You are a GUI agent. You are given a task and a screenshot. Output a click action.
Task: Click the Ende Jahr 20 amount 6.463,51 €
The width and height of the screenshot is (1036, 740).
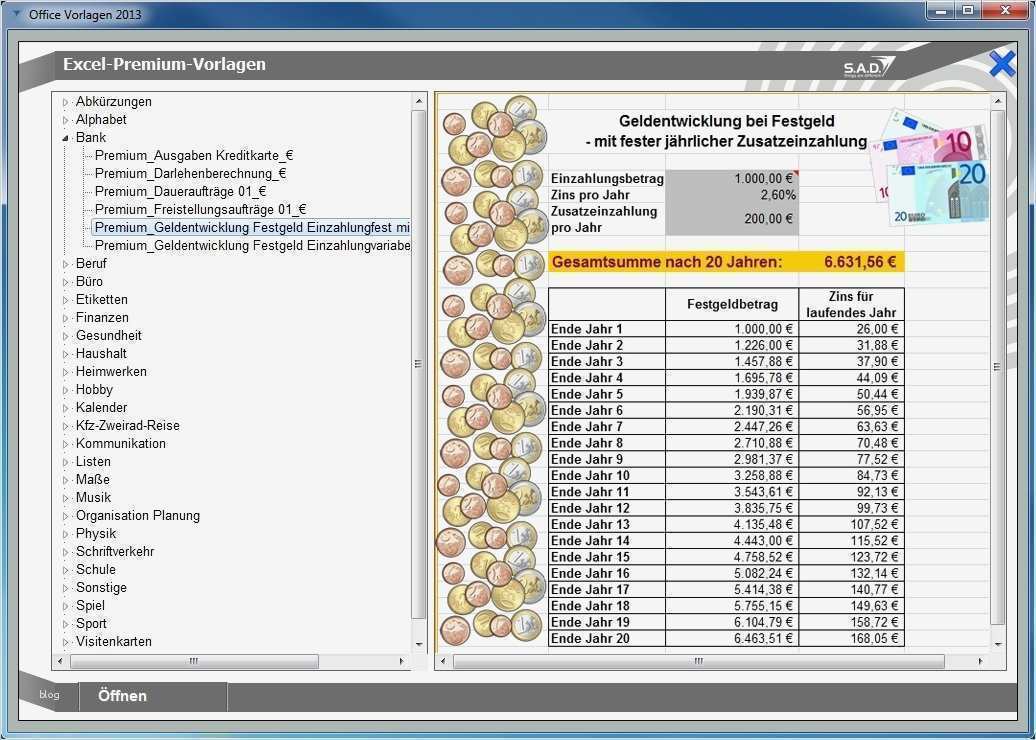click(763, 638)
